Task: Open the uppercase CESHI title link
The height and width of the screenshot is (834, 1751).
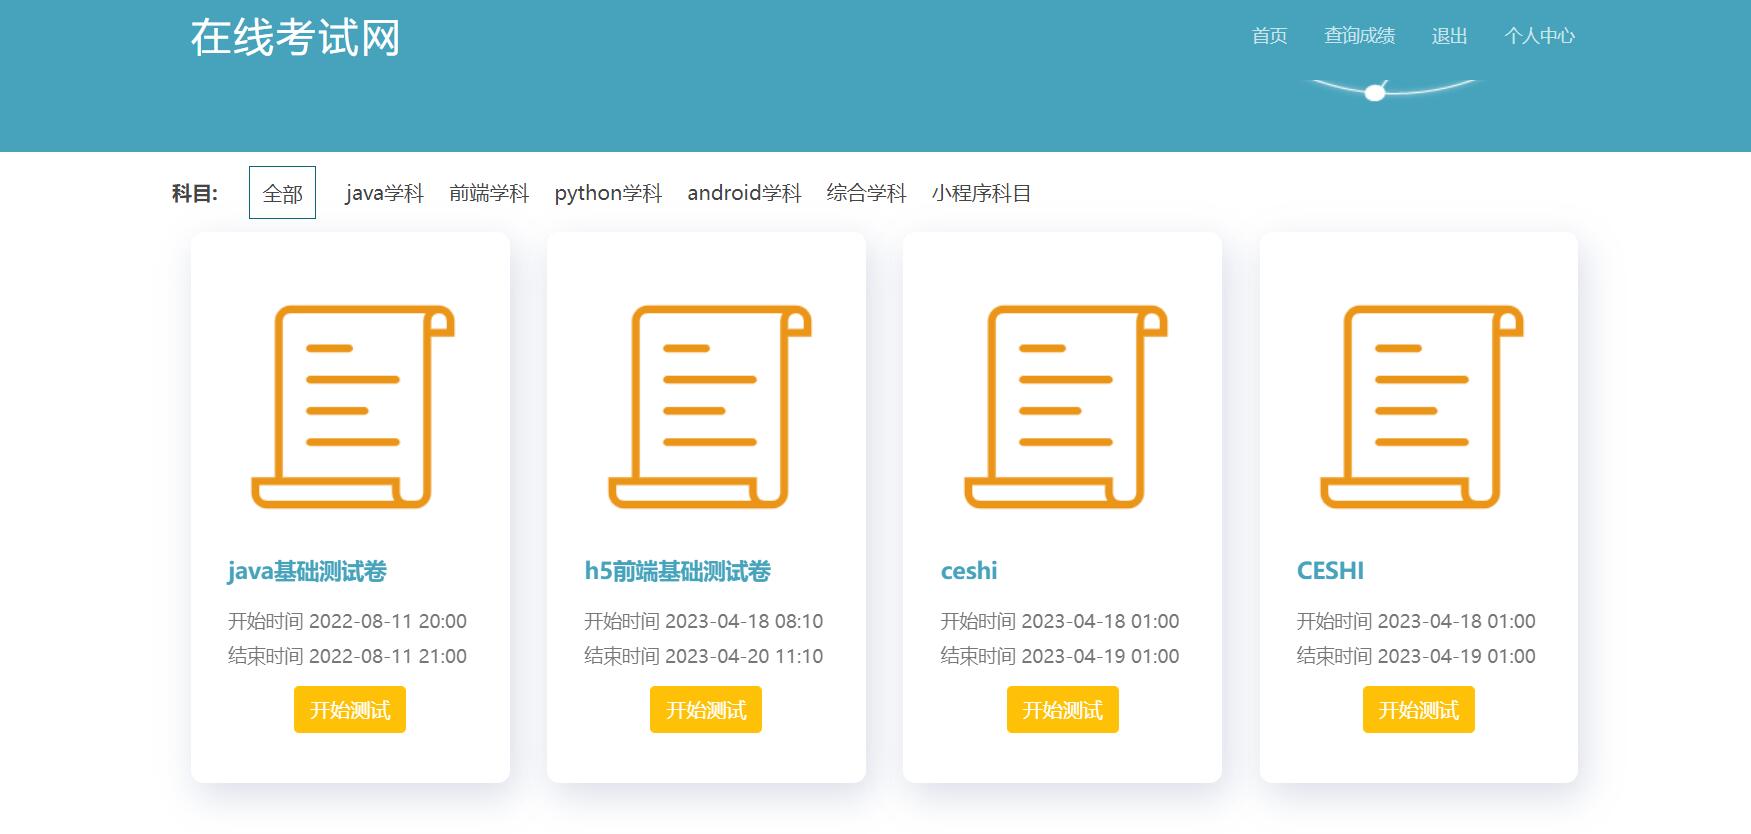Action: [x=1330, y=571]
